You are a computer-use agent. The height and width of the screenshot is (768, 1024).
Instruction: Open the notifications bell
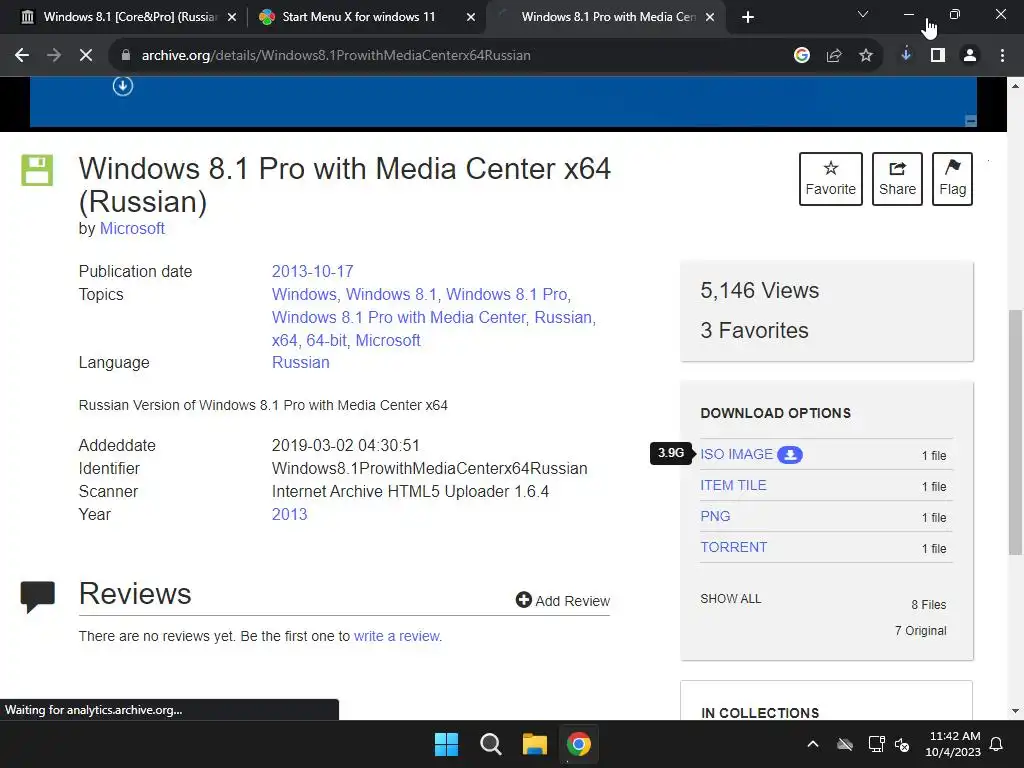click(997, 744)
